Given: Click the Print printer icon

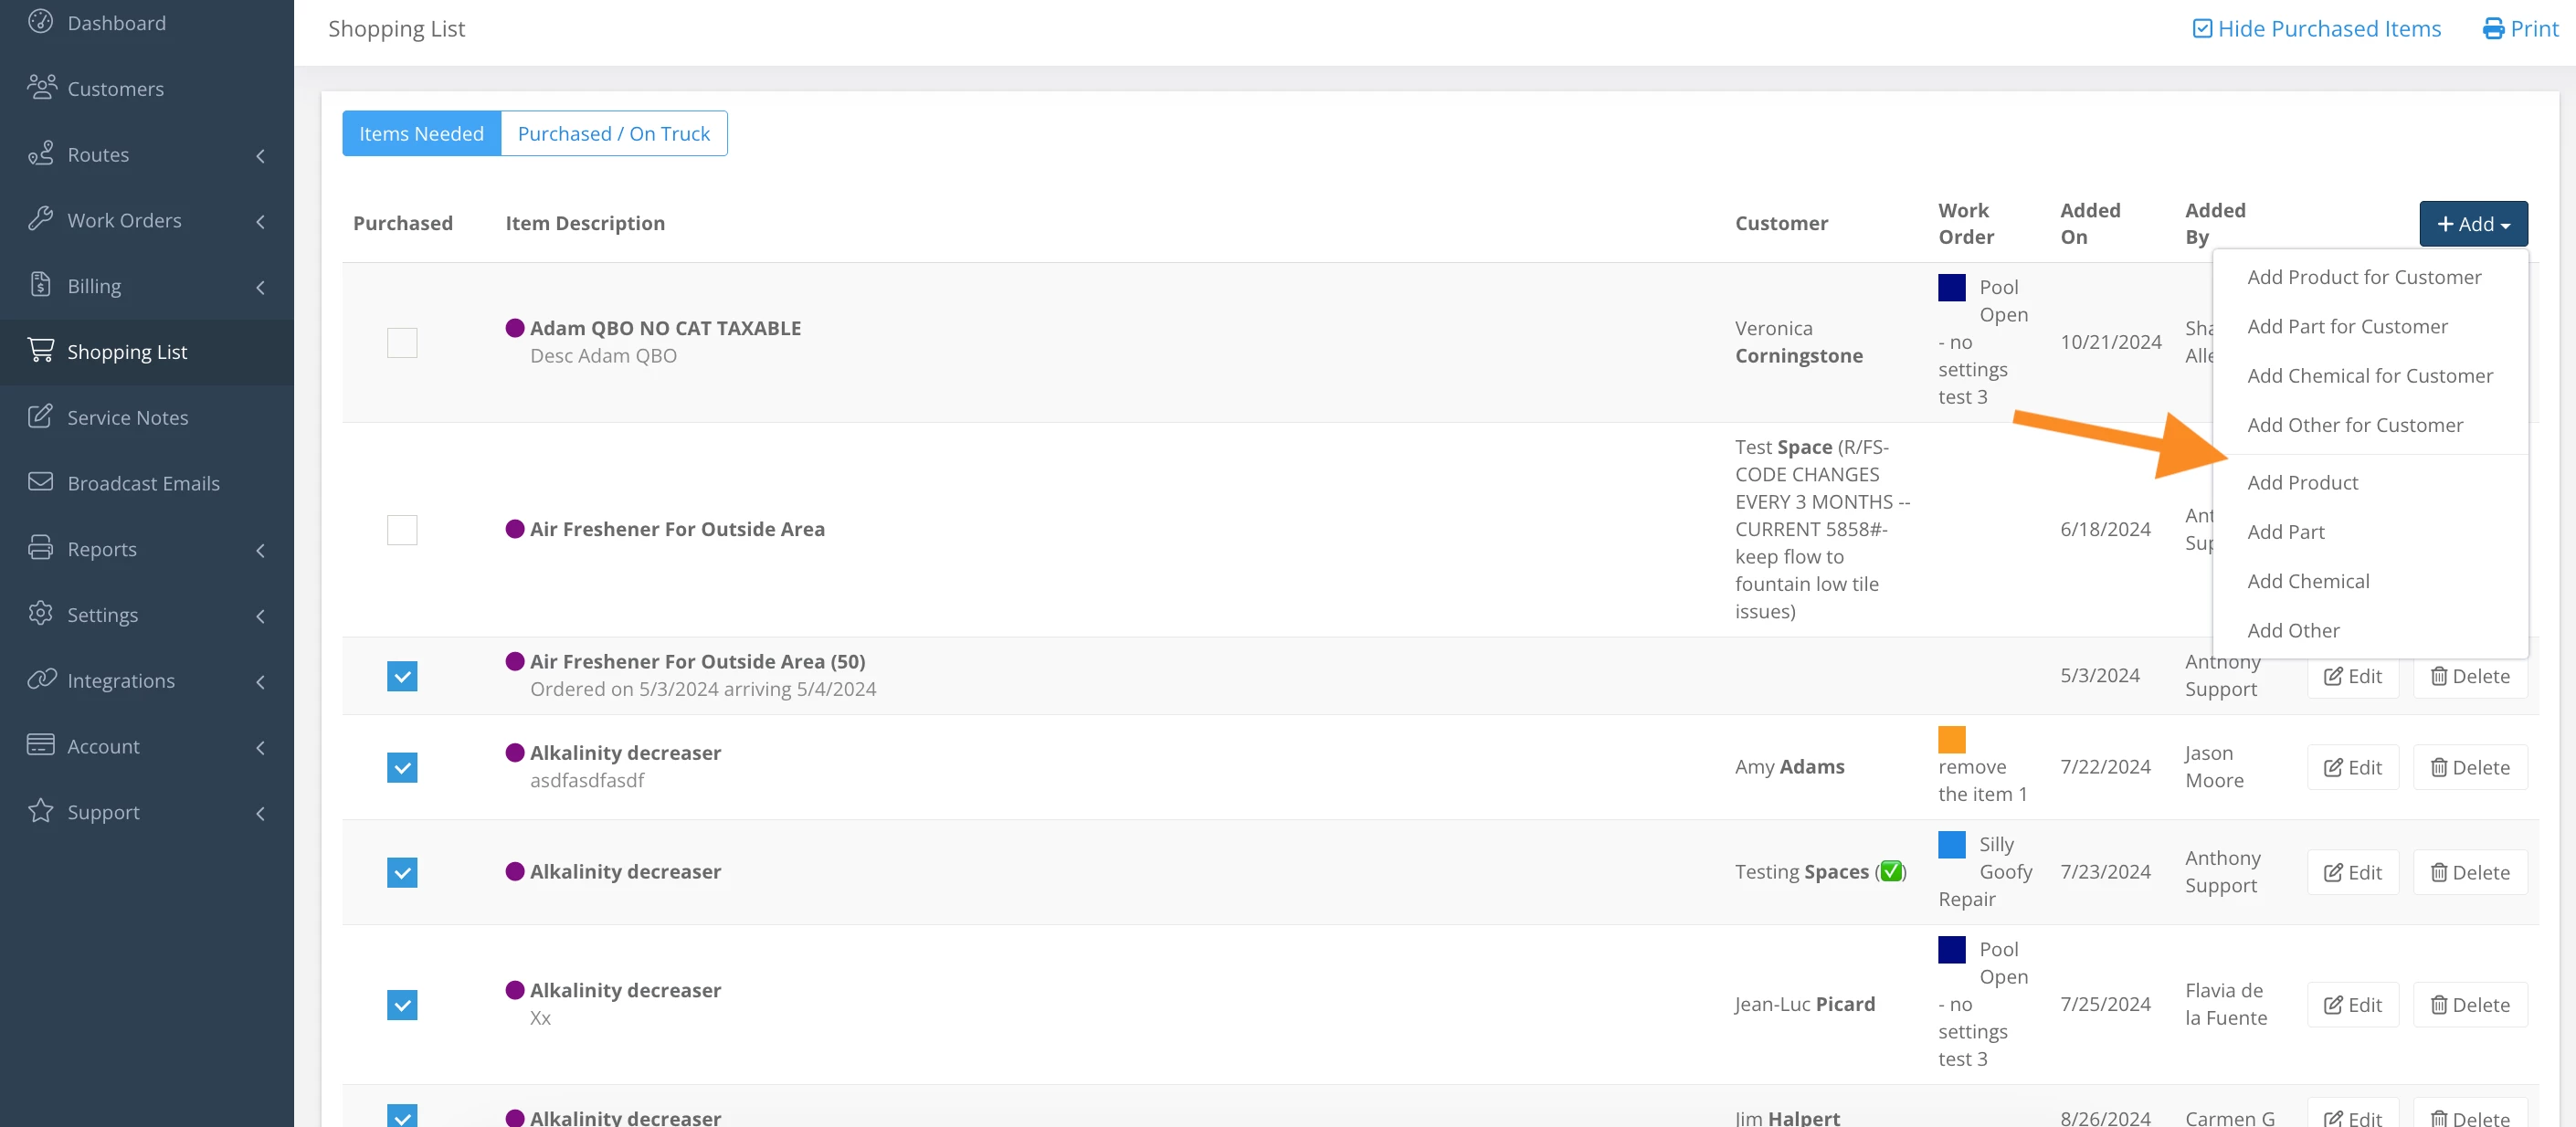Looking at the screenshot, I should click(2493, 29).
